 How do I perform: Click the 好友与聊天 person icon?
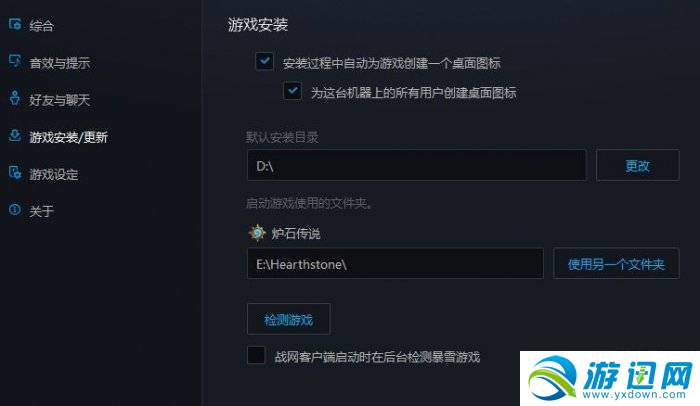pyautogui.click(x=15, y=98)
